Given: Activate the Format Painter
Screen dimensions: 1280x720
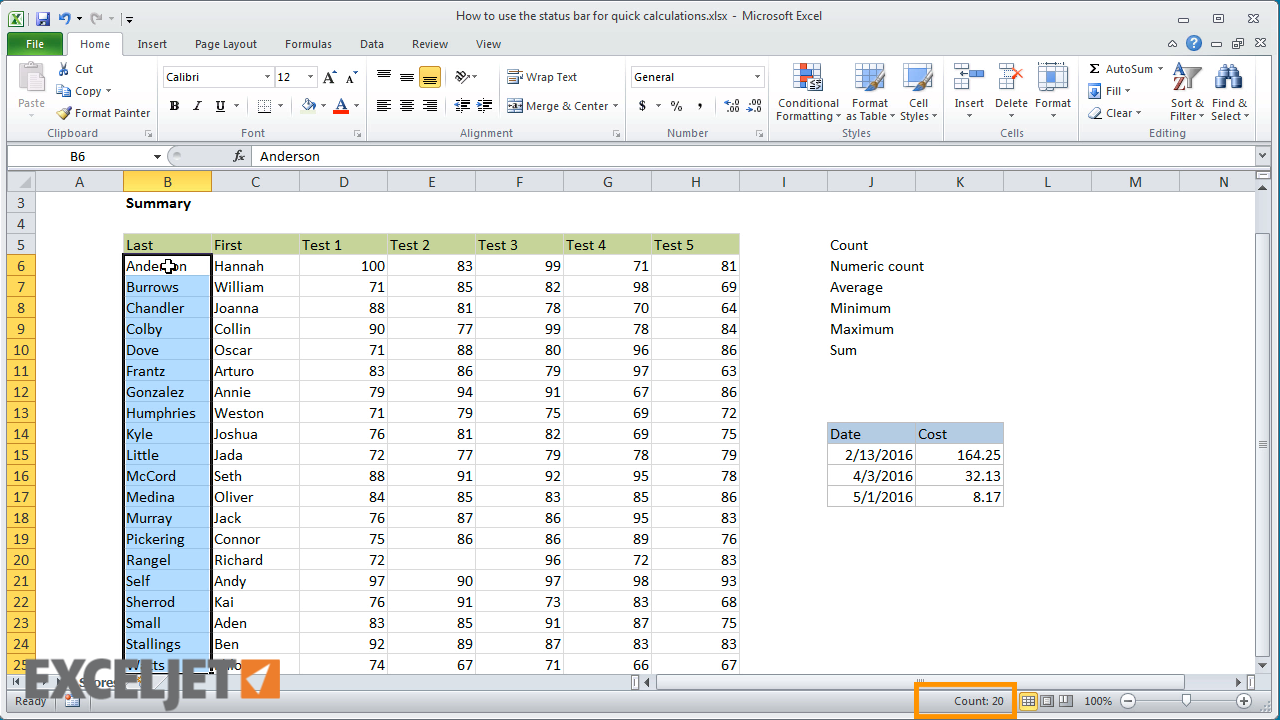Looking at the screenshot, I should click(x=103, y=112).
